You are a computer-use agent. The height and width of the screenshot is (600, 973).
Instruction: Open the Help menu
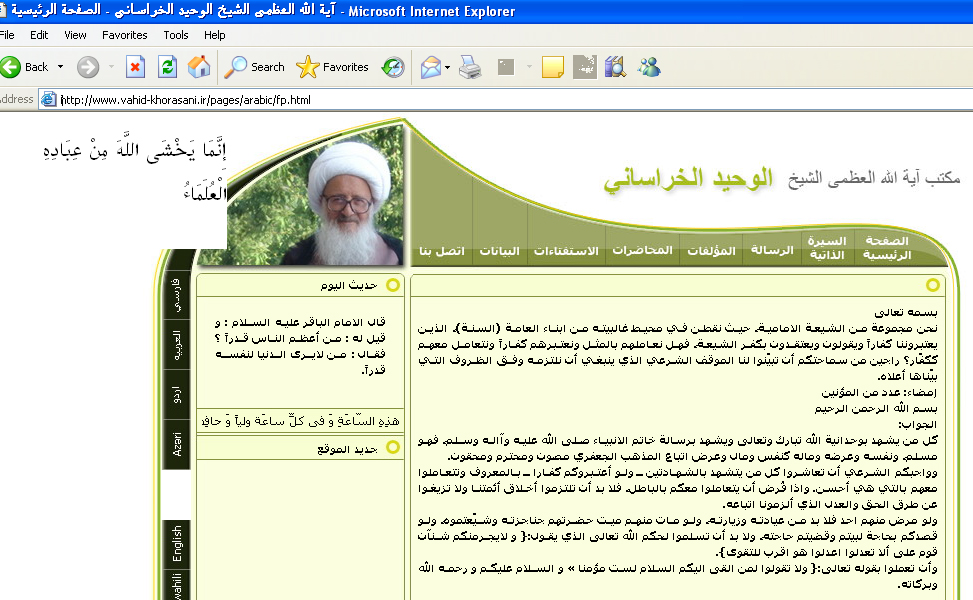pos(215,35)
